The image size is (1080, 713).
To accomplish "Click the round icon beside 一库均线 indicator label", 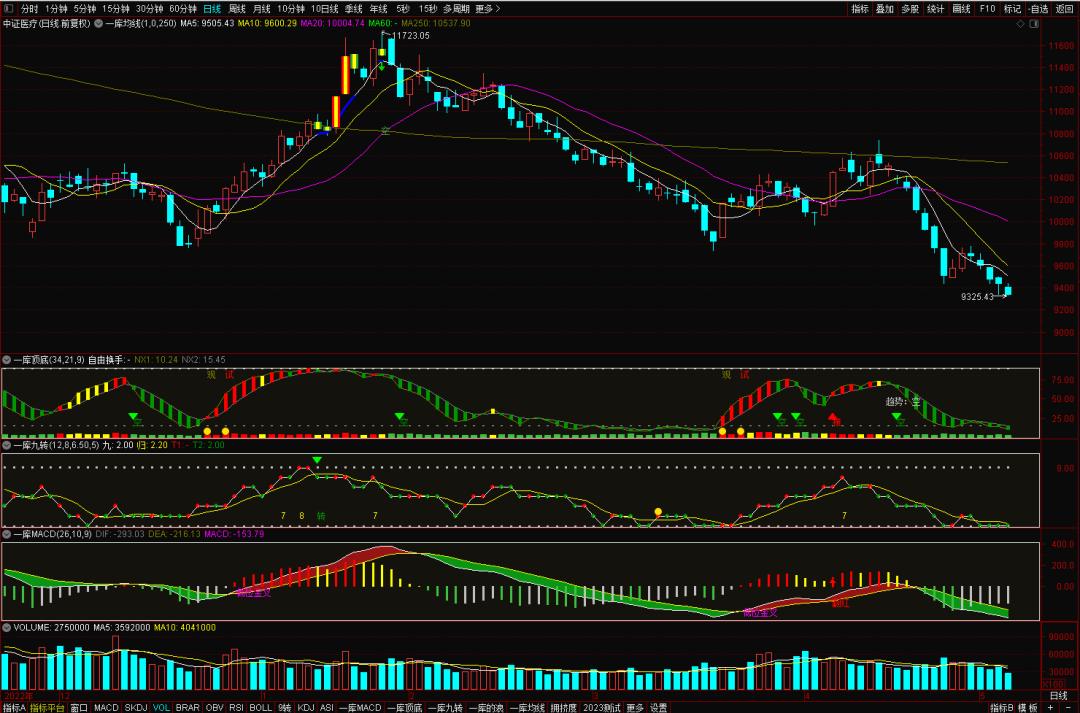I will click(99, 23).
